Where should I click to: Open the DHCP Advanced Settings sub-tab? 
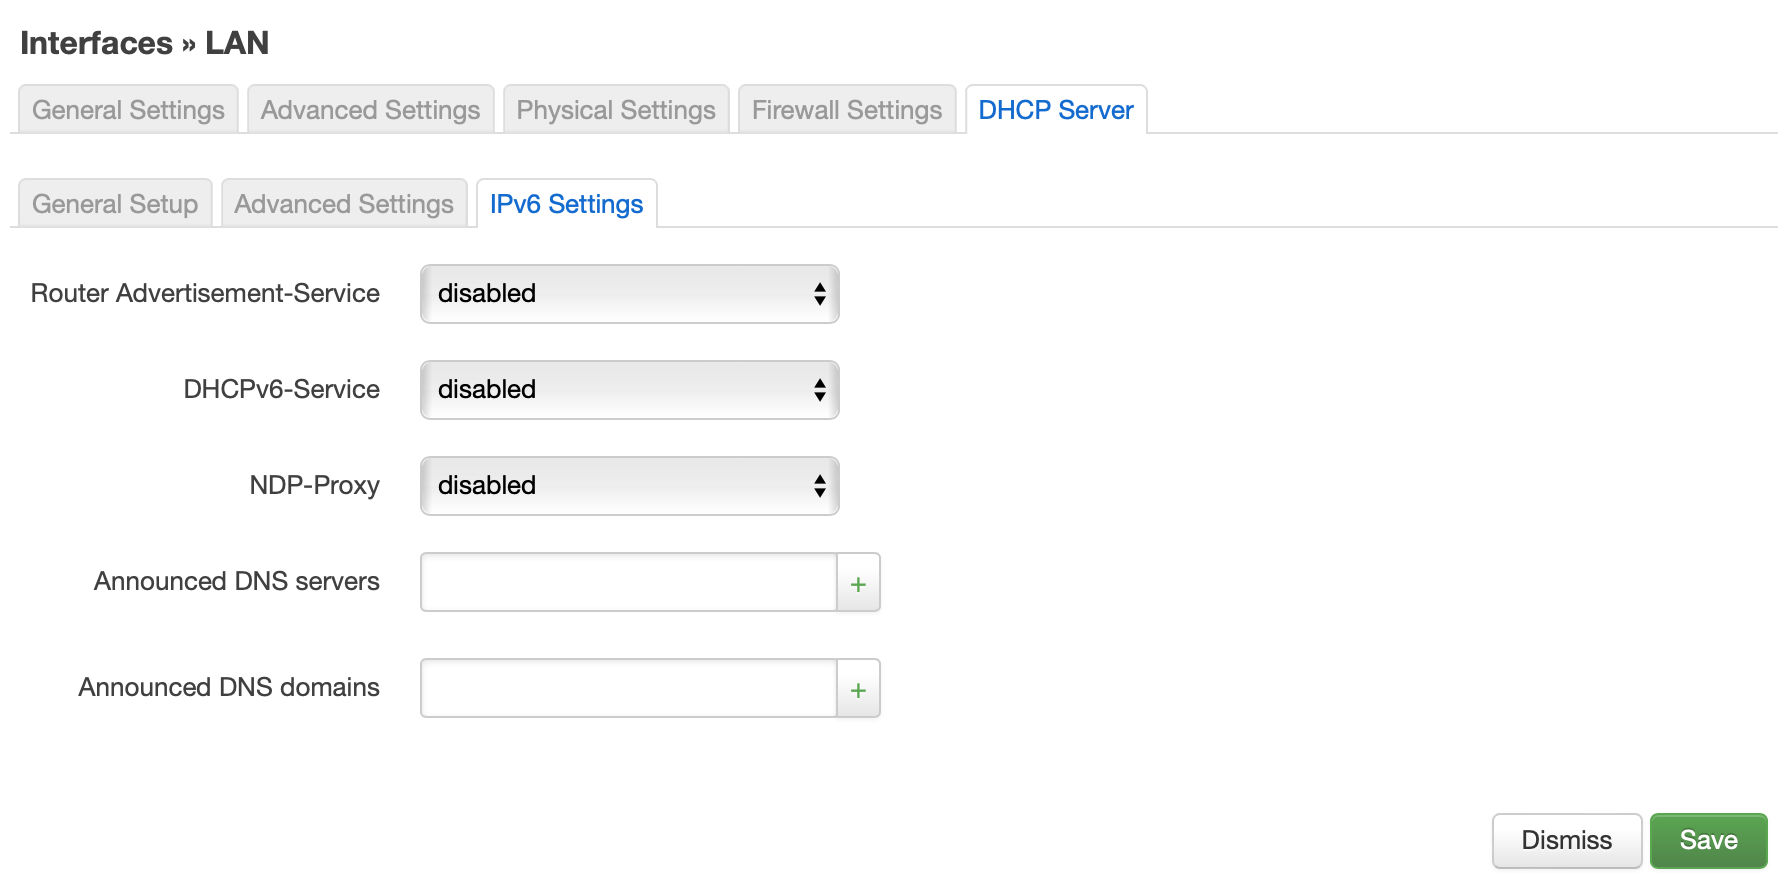pos(344,204)
